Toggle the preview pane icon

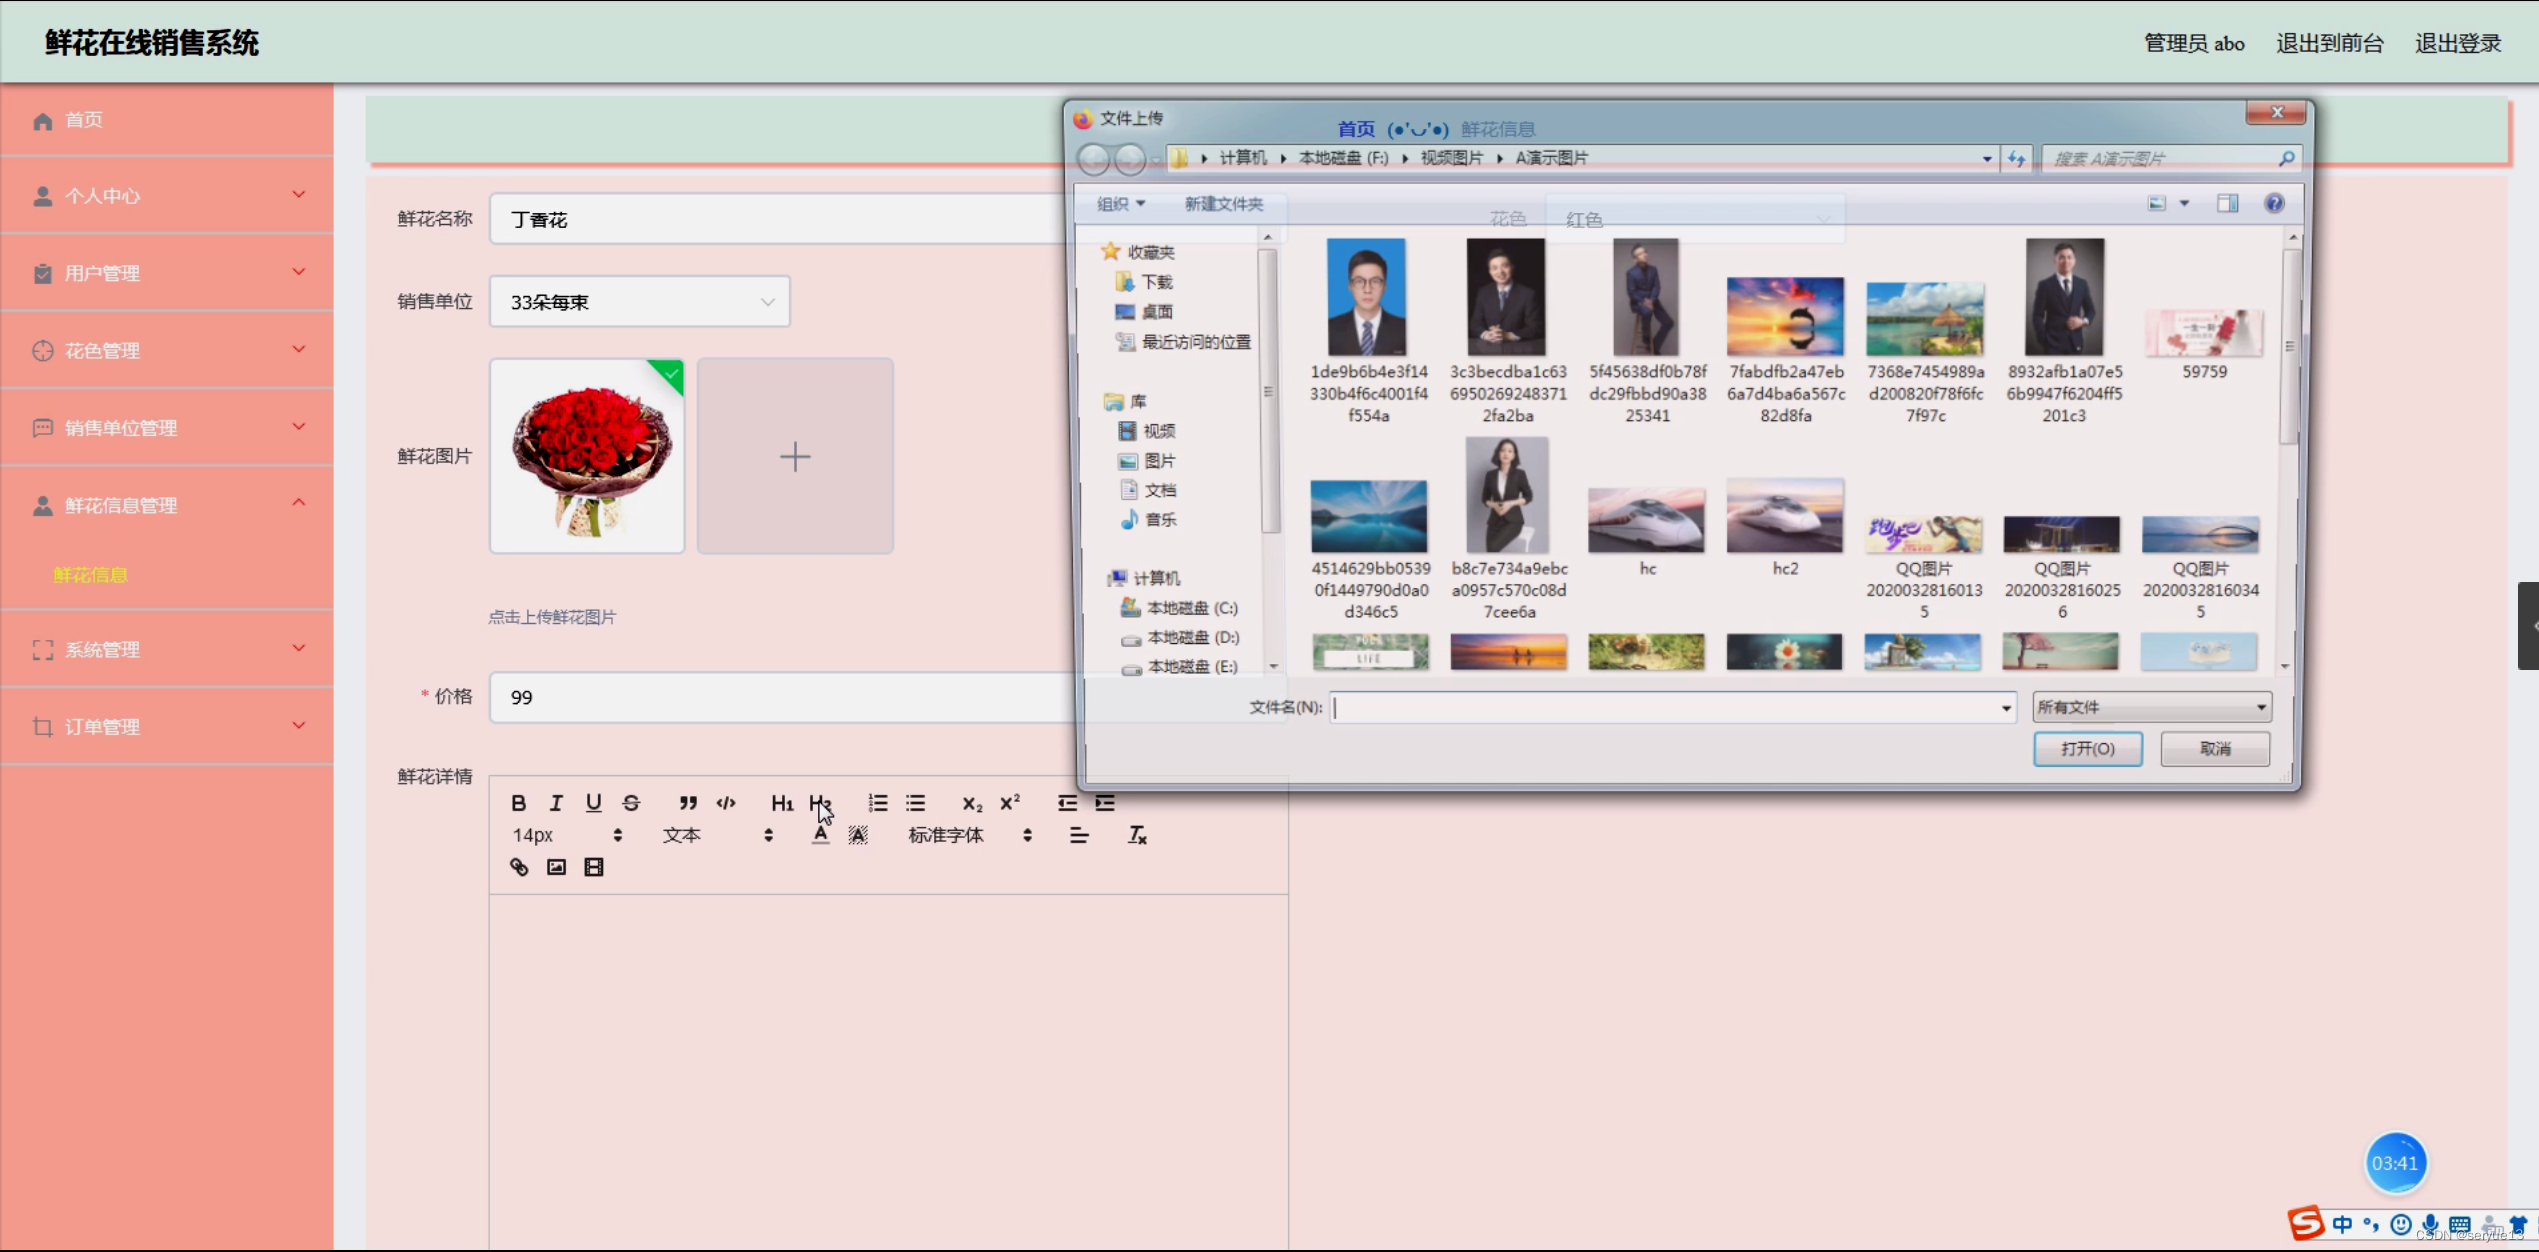[x=2227, y=204]
